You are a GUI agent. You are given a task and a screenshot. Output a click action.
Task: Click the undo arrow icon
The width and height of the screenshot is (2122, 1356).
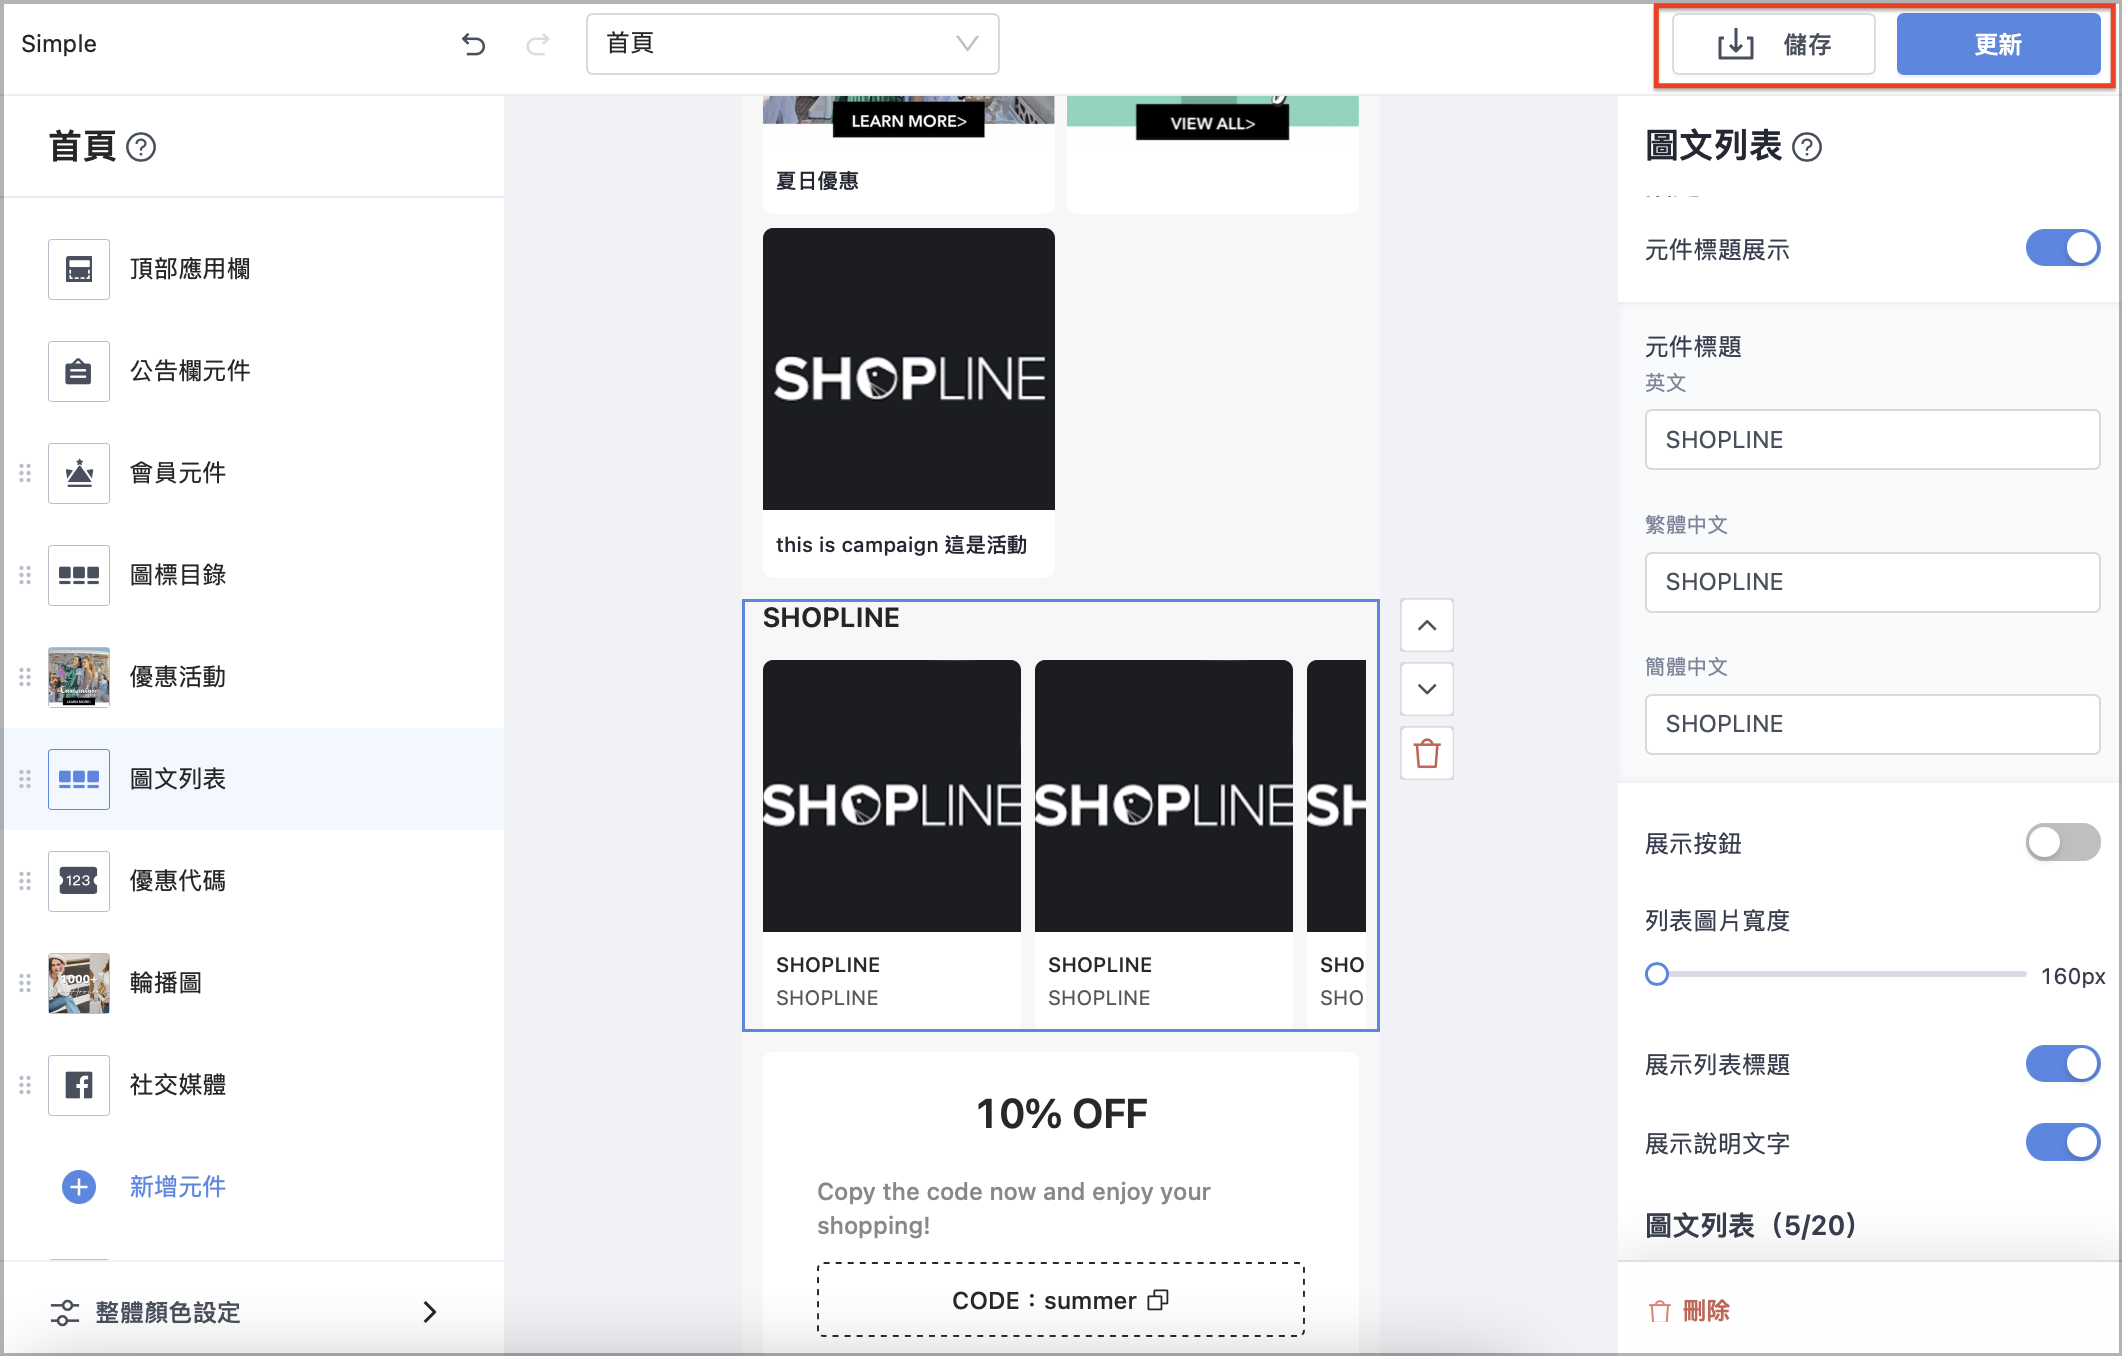pyautogui.click(x=473, y=44)
